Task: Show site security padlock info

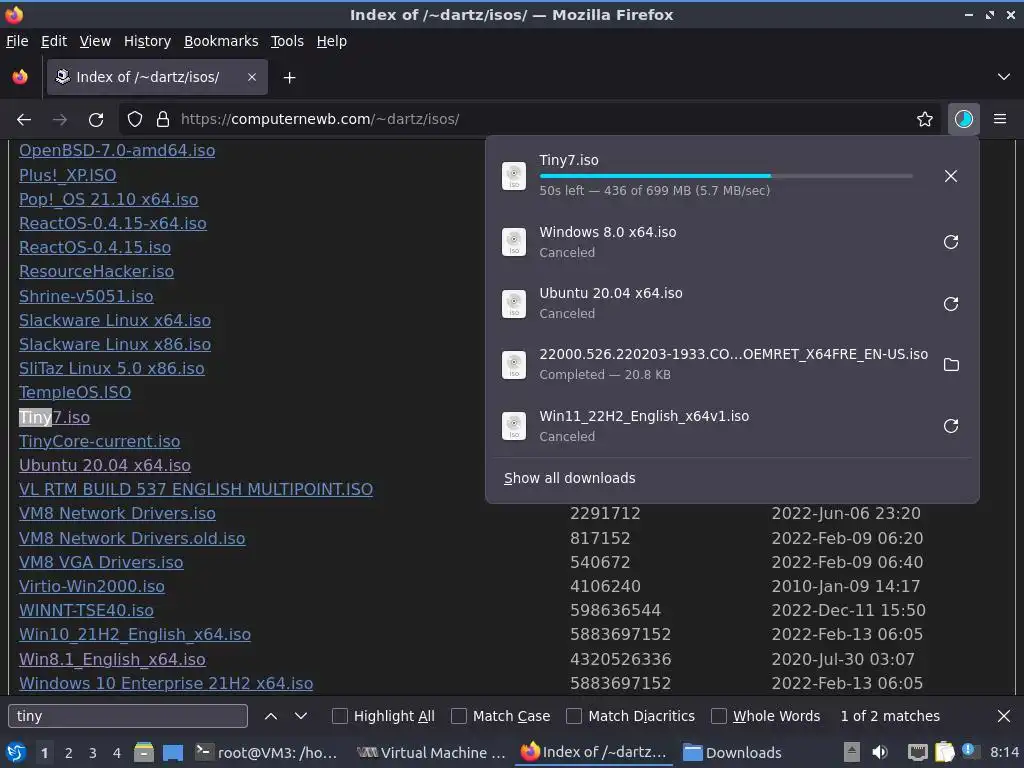Action: [x=163, y=119]
